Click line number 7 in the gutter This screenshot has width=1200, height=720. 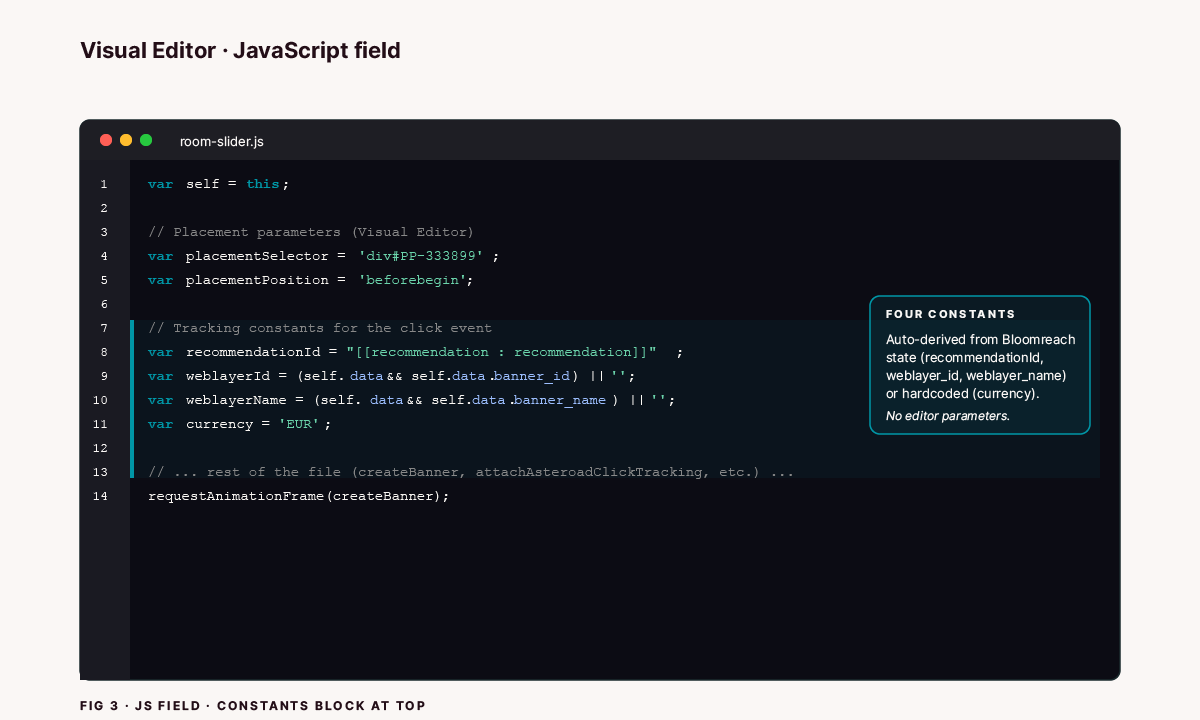pyautogui.click(x=103, y=328)
